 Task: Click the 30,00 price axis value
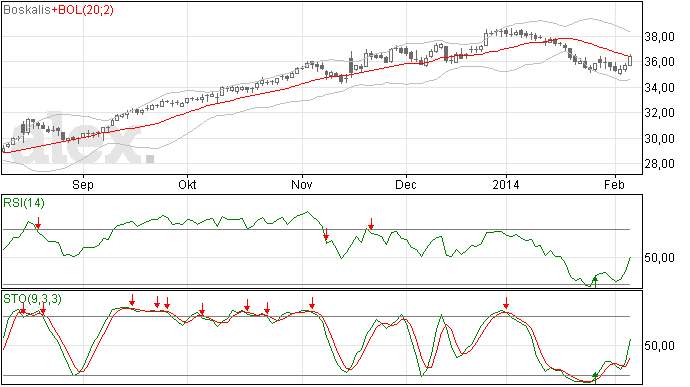click(x=659, y=139)
